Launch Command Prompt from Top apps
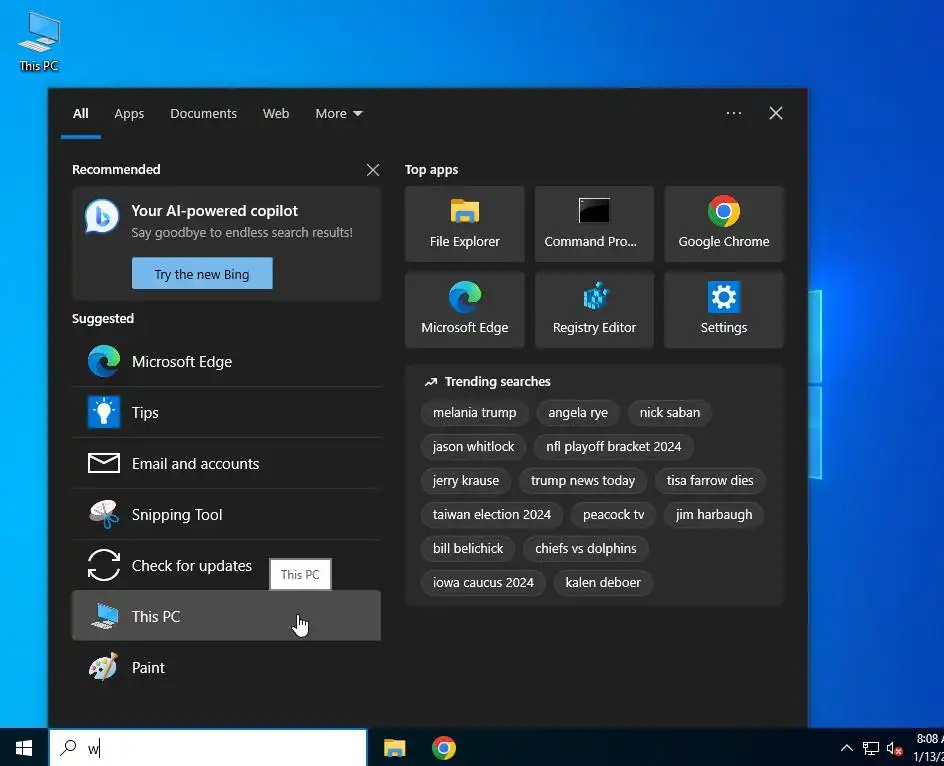 coord(594,224)
